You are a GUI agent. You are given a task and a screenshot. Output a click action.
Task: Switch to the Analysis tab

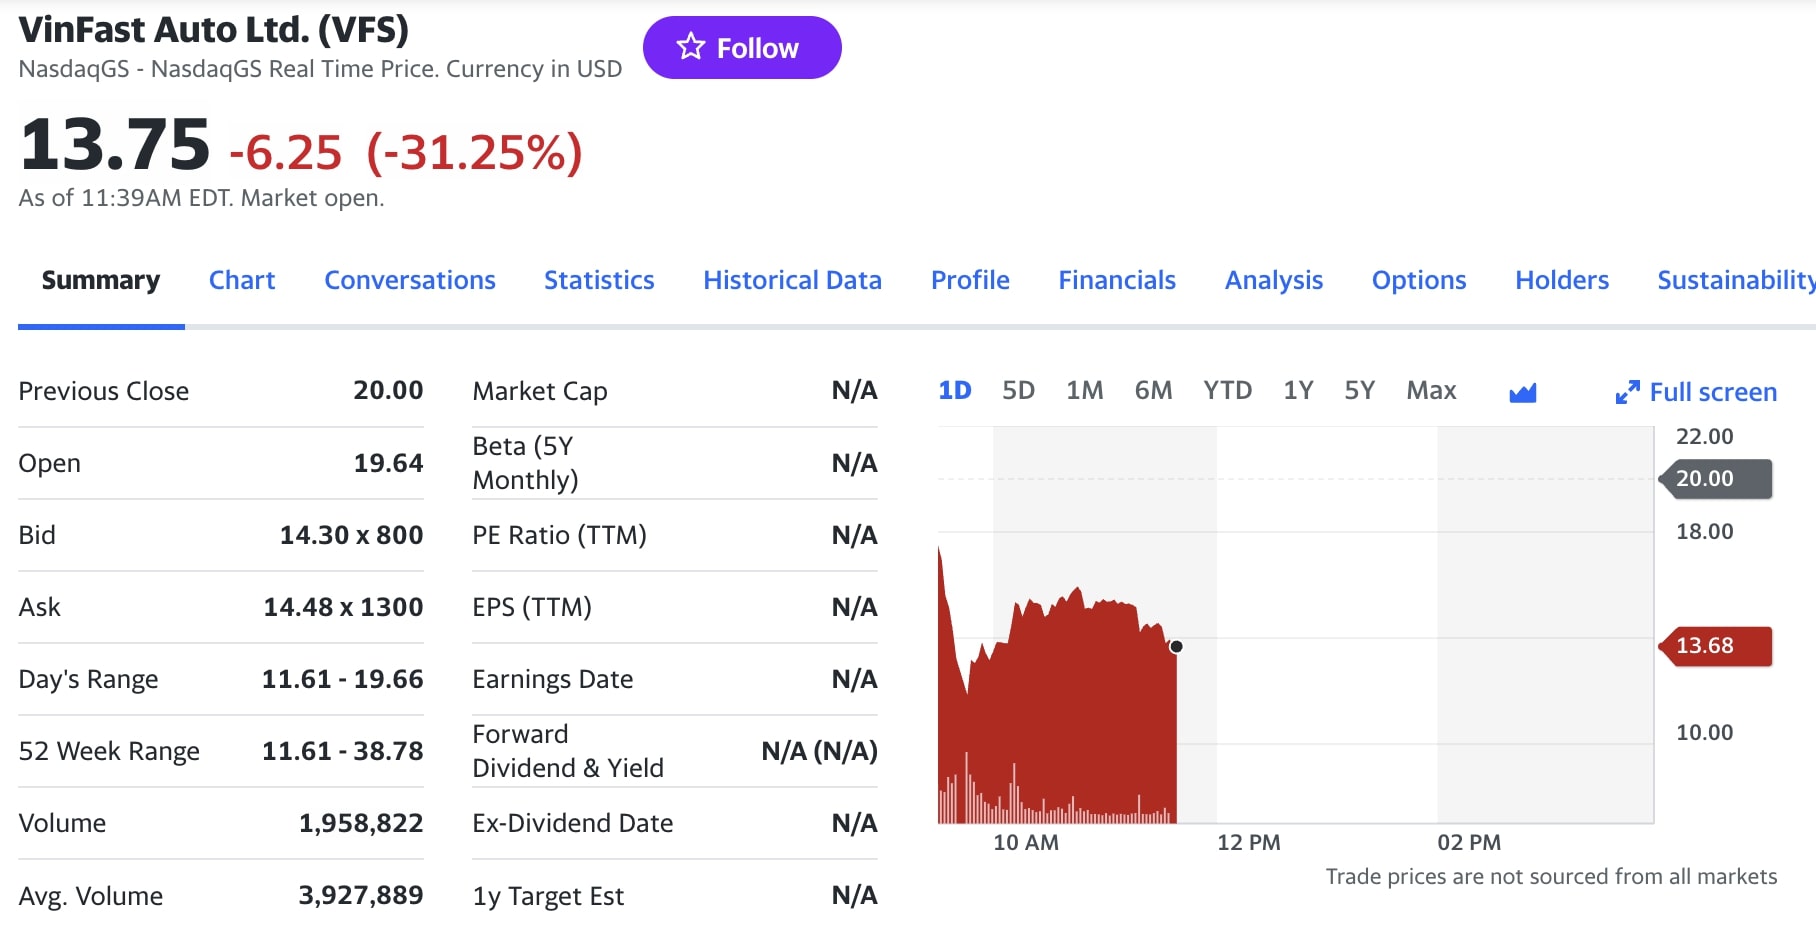[1274, 280]
